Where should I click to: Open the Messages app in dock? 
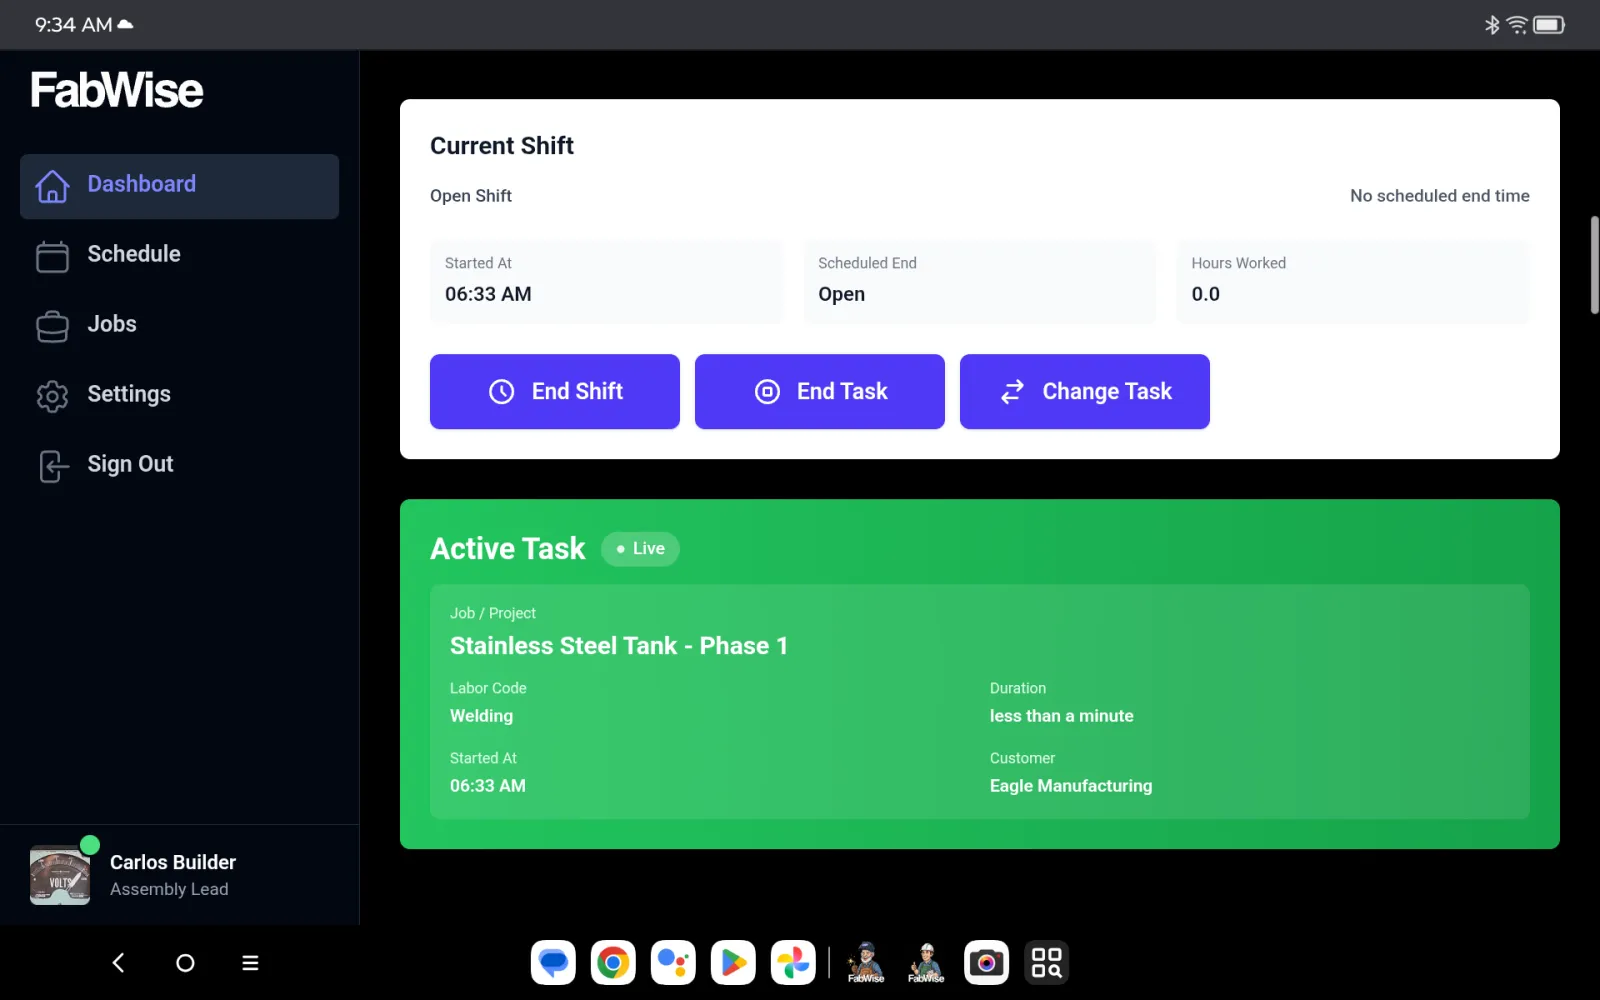pos(553,963)
